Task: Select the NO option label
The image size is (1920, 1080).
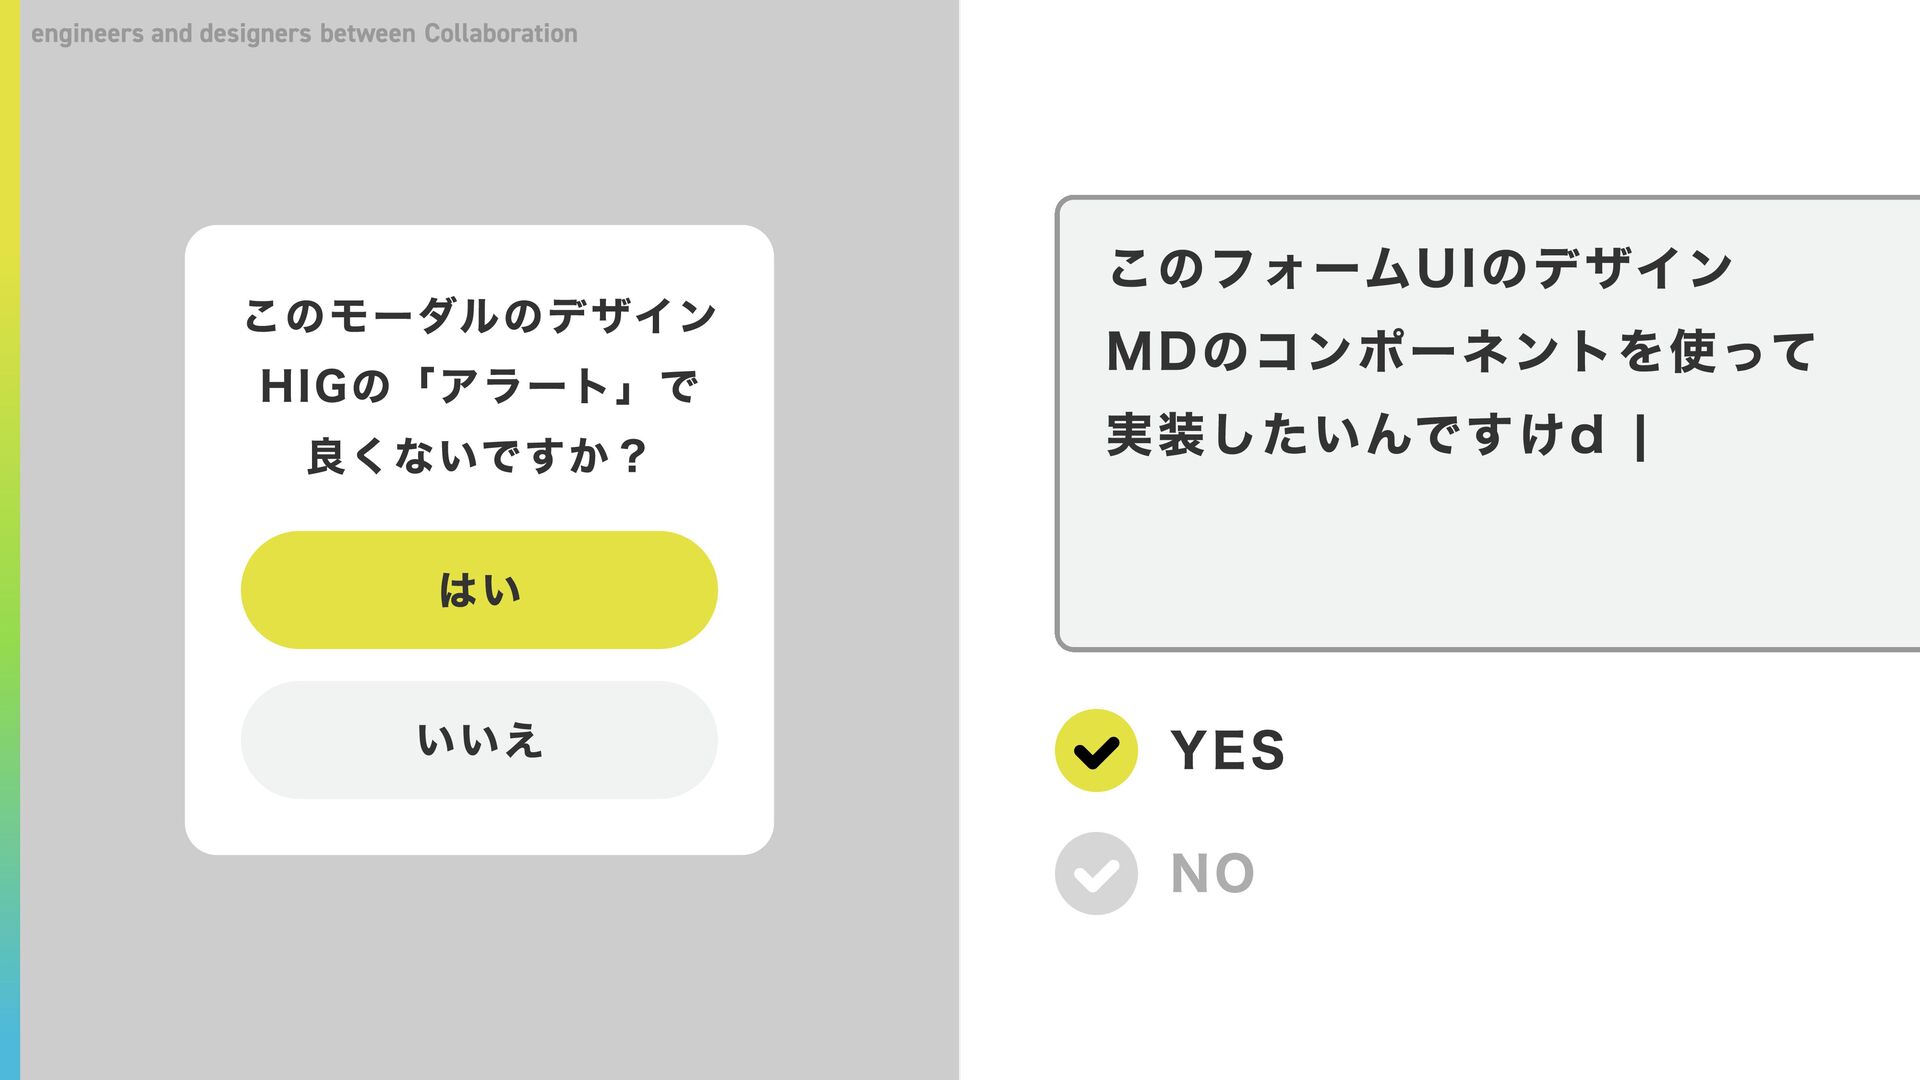Action: tap(1213, 874)
